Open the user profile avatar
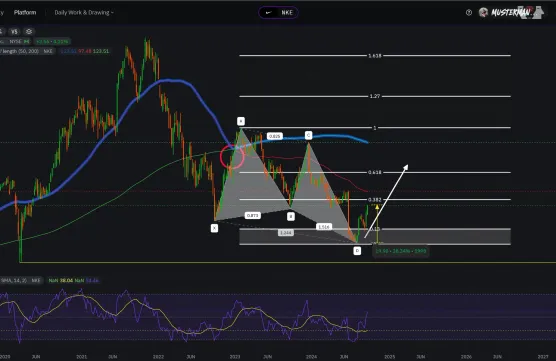Screen dimensions: 556x361 pos(483,13)
